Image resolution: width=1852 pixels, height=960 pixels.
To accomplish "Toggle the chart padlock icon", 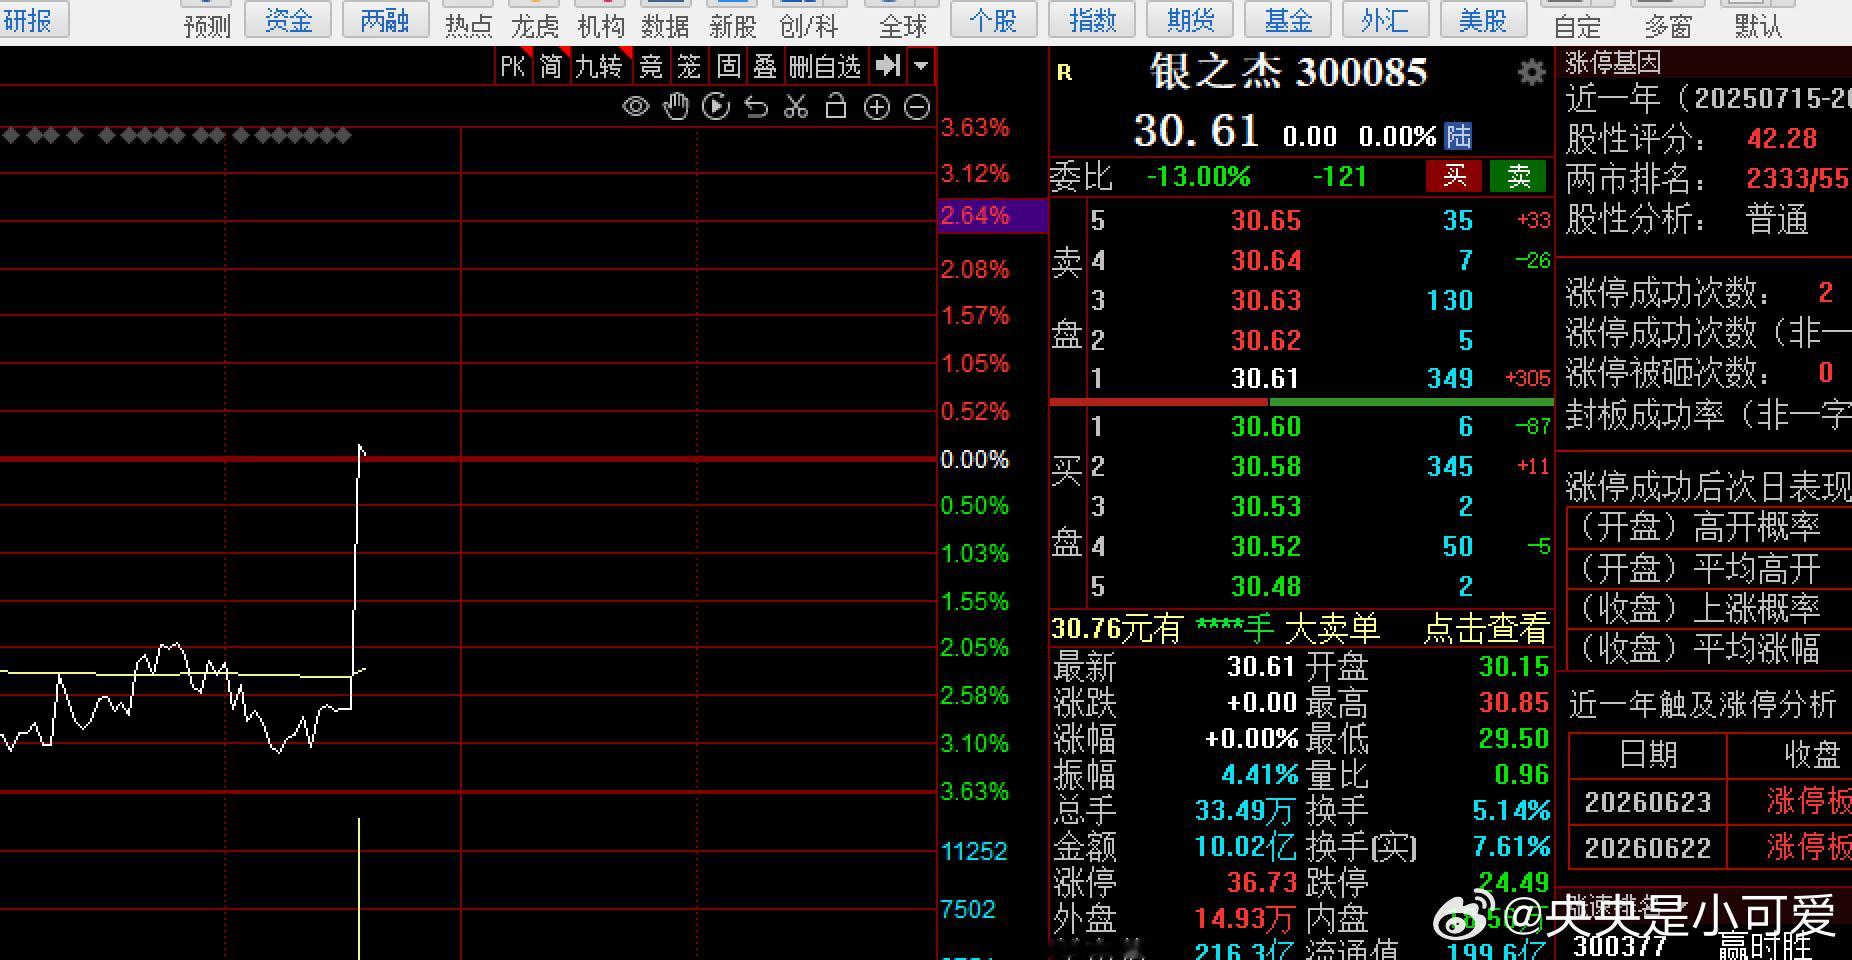I will point(836,106).
